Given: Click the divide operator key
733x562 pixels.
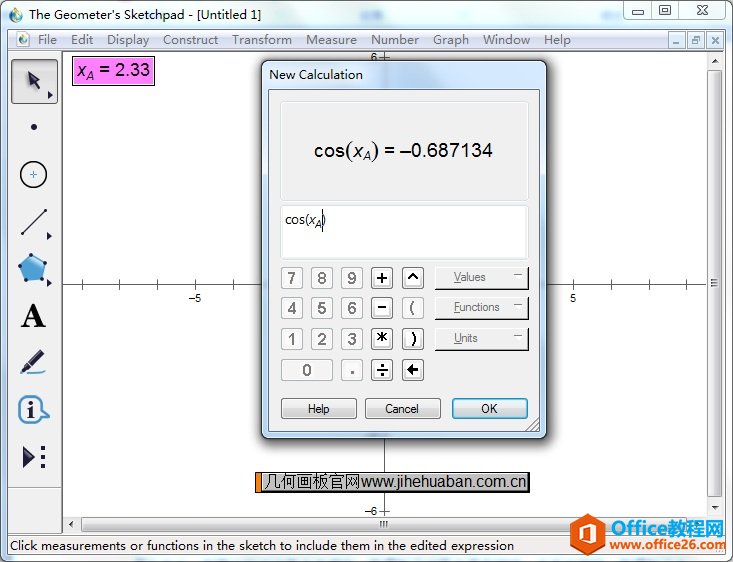Looking at the screenshot, I should pyautogui.click(x=382, y=370).
